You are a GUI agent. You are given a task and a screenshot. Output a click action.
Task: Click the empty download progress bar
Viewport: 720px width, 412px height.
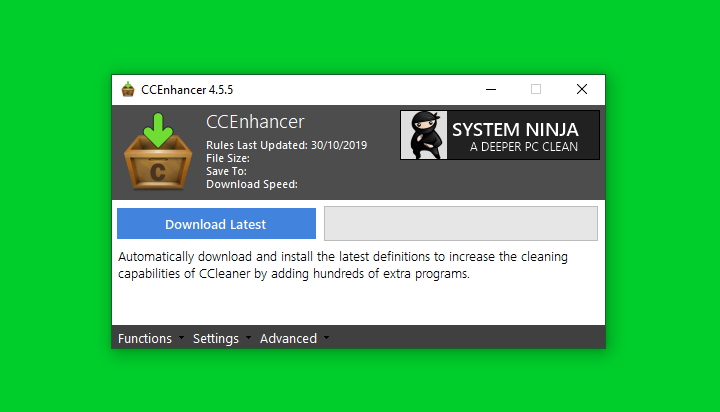click(x=461, y=223)
